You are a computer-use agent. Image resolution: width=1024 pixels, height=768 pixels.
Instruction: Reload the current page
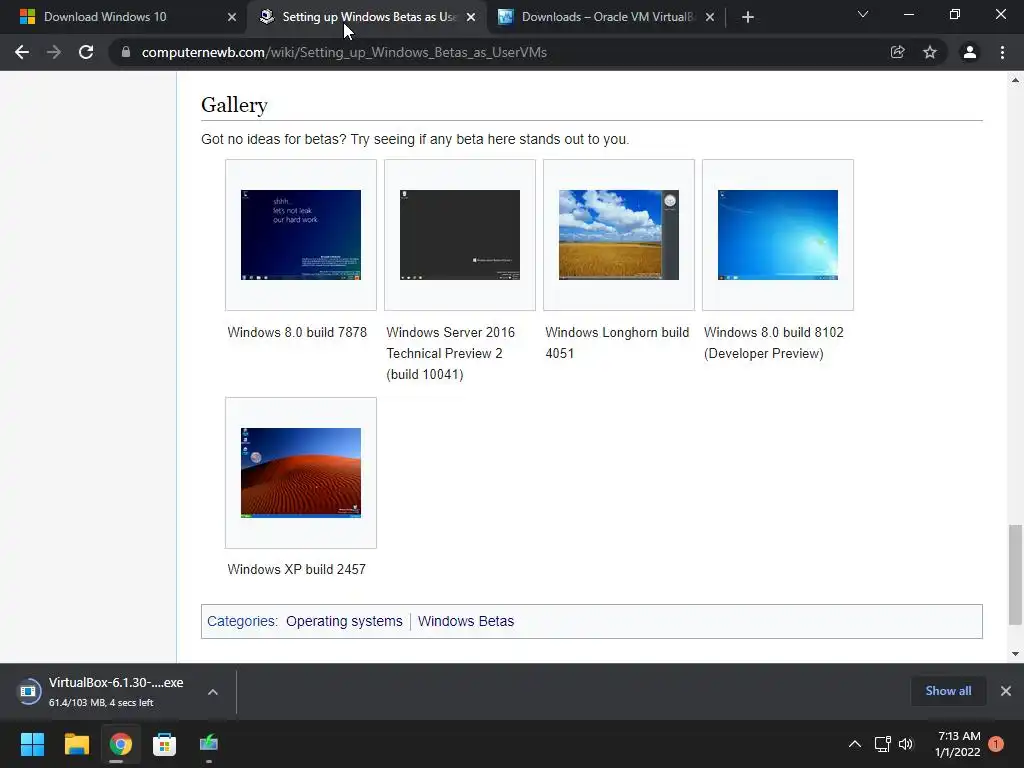pos(86,52)
